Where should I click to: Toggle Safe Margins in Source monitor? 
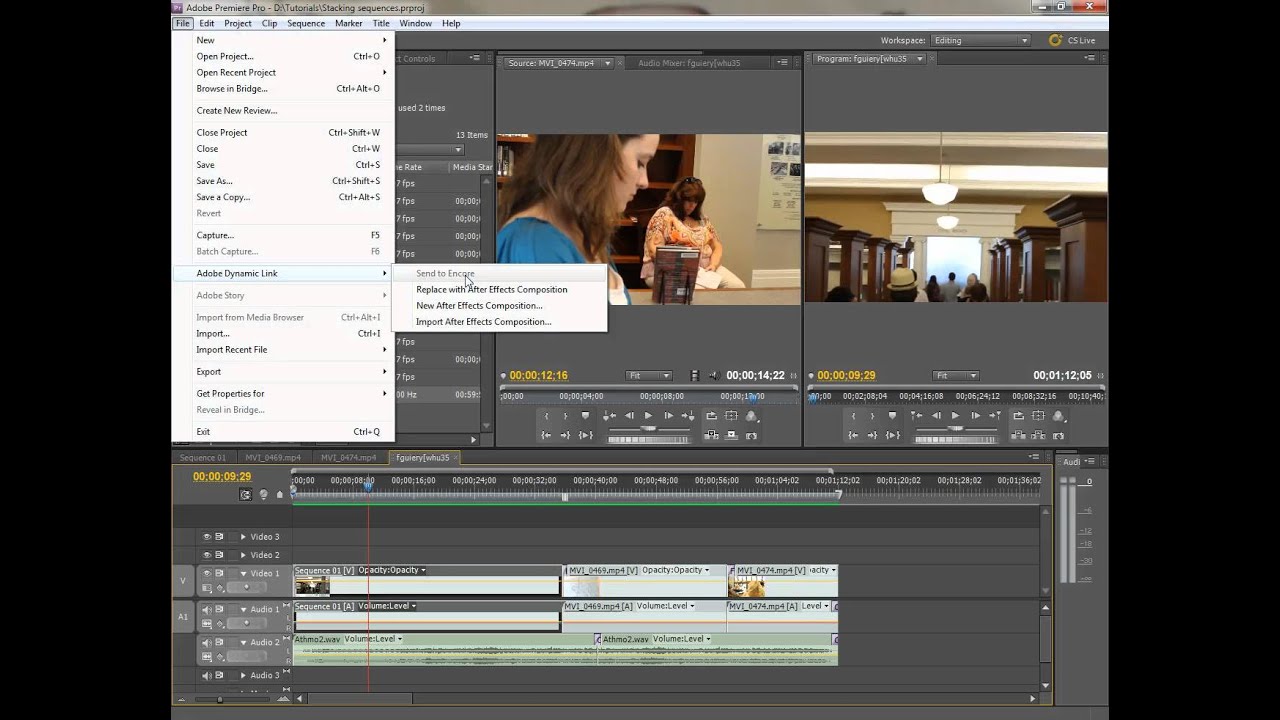(x=731, y=416)
